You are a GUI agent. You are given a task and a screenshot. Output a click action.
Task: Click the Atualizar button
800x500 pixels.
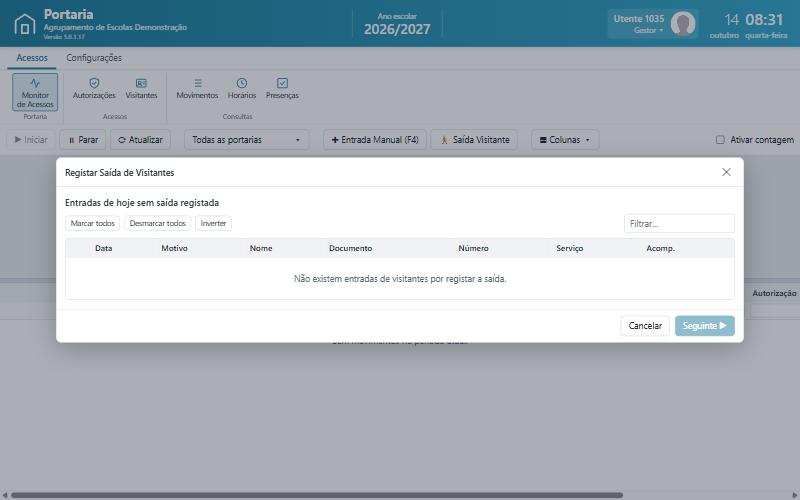click(x=140, y=139)
